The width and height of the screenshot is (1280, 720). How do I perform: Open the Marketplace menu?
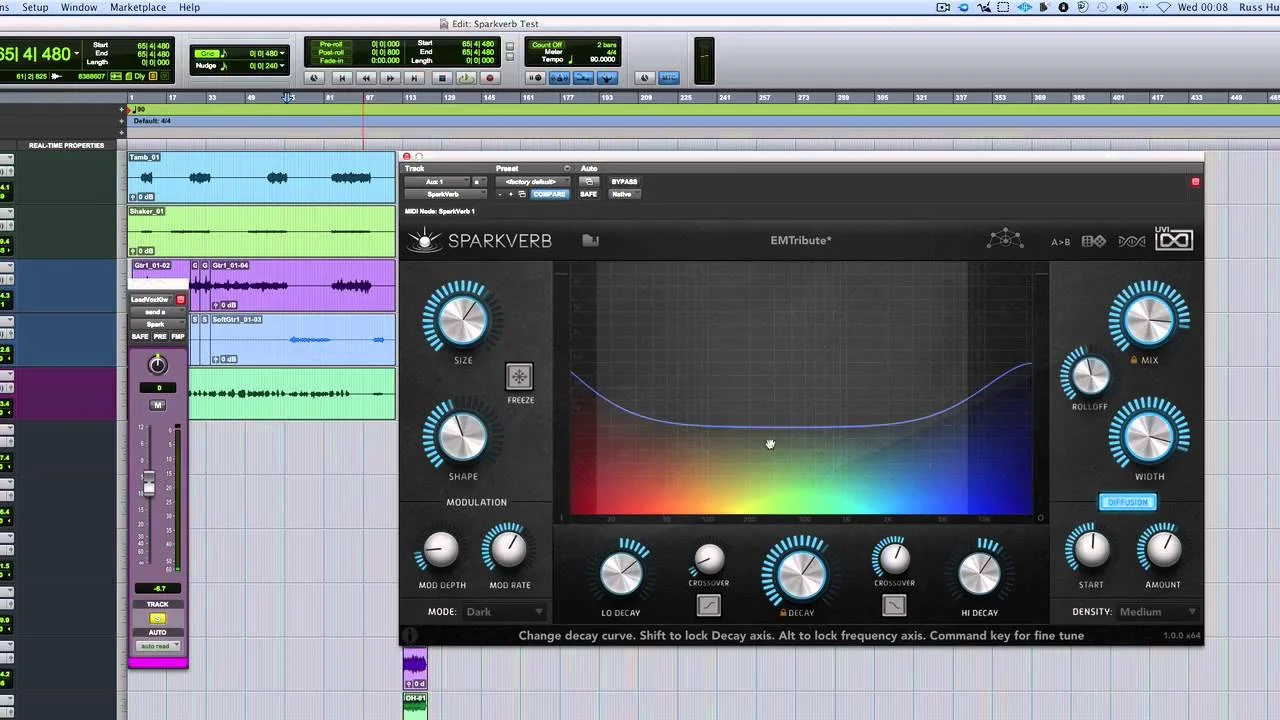point(138,7)
